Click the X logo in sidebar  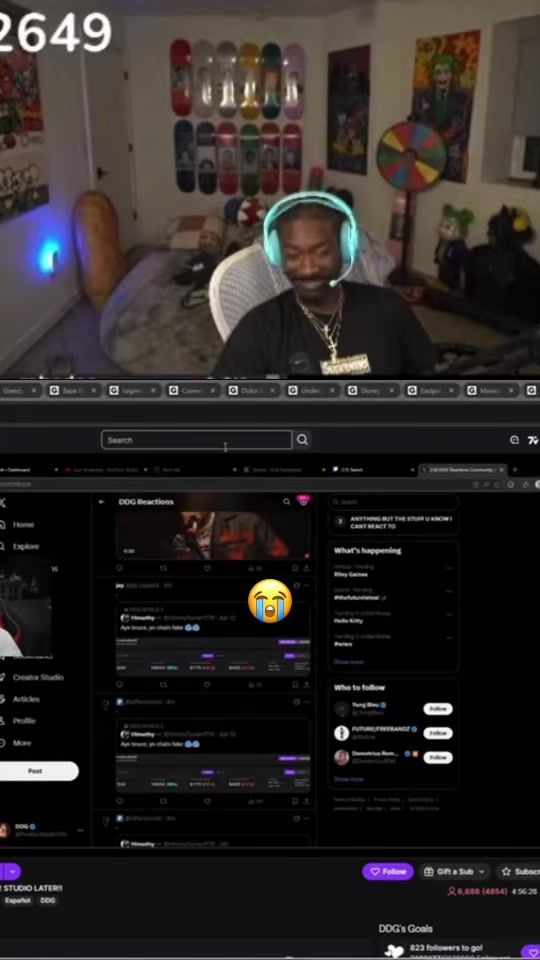click(3, 503)
